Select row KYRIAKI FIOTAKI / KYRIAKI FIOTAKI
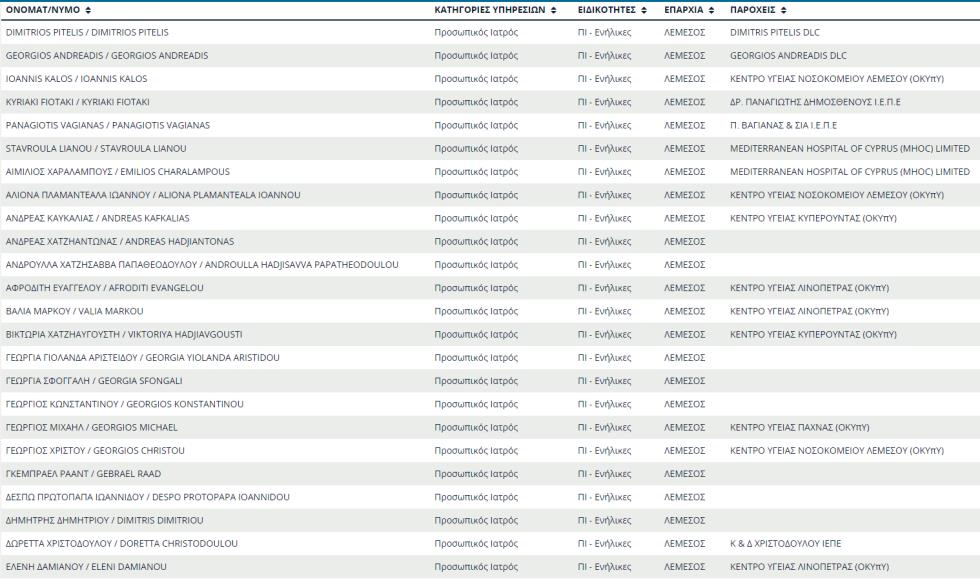980x579 pixels. [490, 102]
